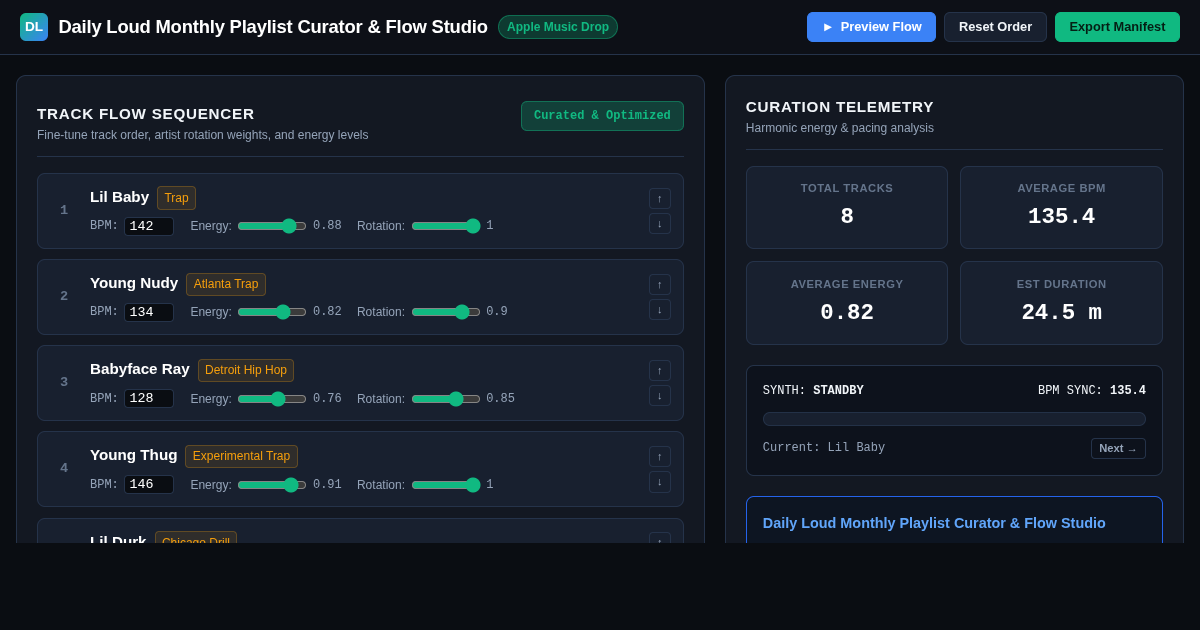
Task: Click the BPM SYNC: 135.4 readout
Action: pos(1092,391)
